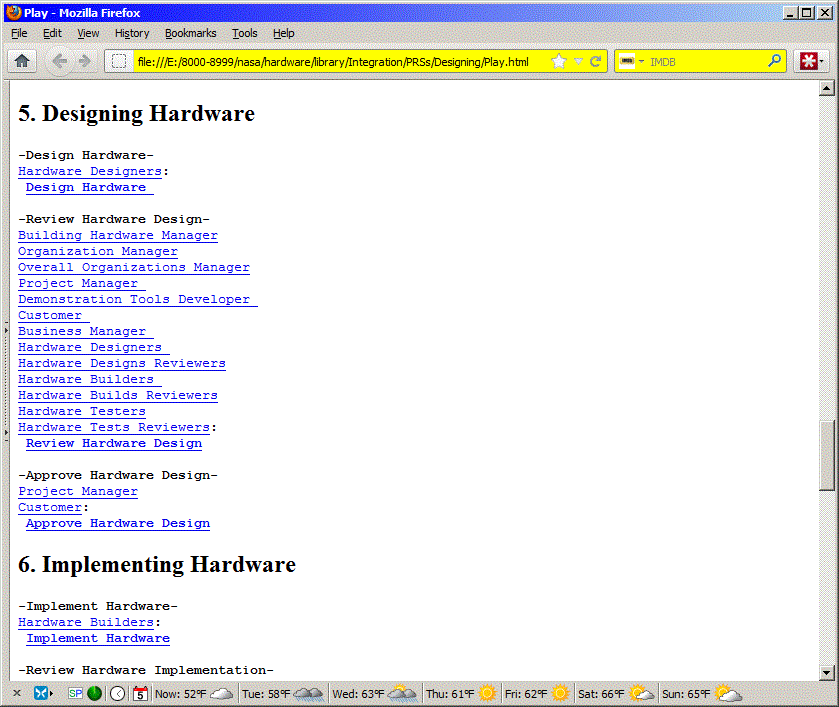This screenshot has height=707, width=839.
Task: Click the -Approve Hardware Design- label
Action: tap(118, 475)
